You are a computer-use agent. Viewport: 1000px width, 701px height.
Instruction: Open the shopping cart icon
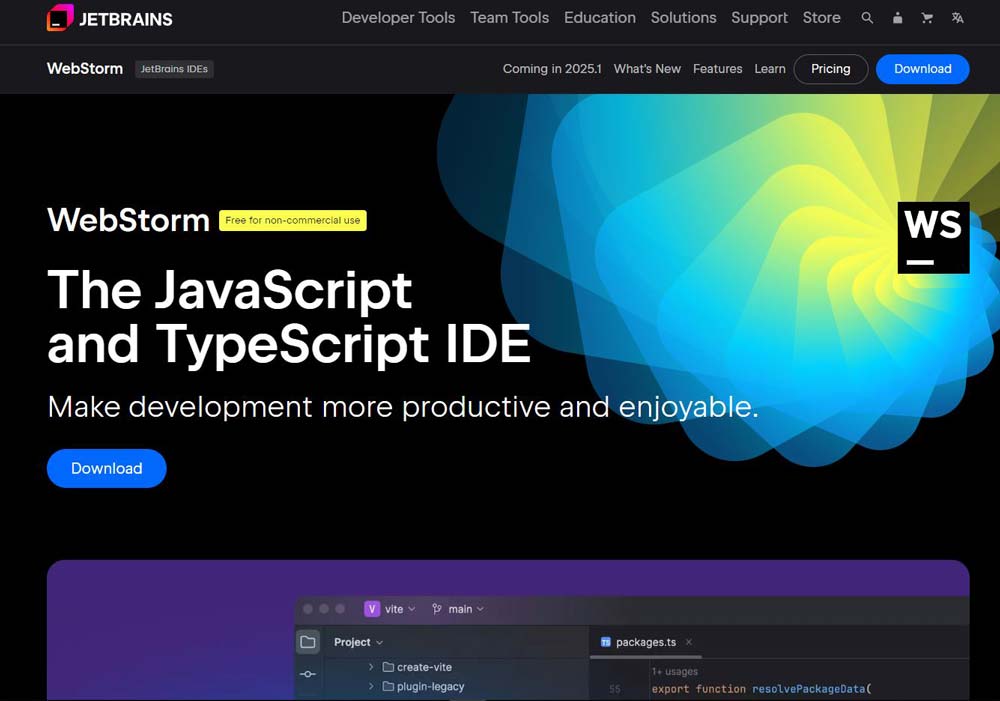(x=926, y=17)
